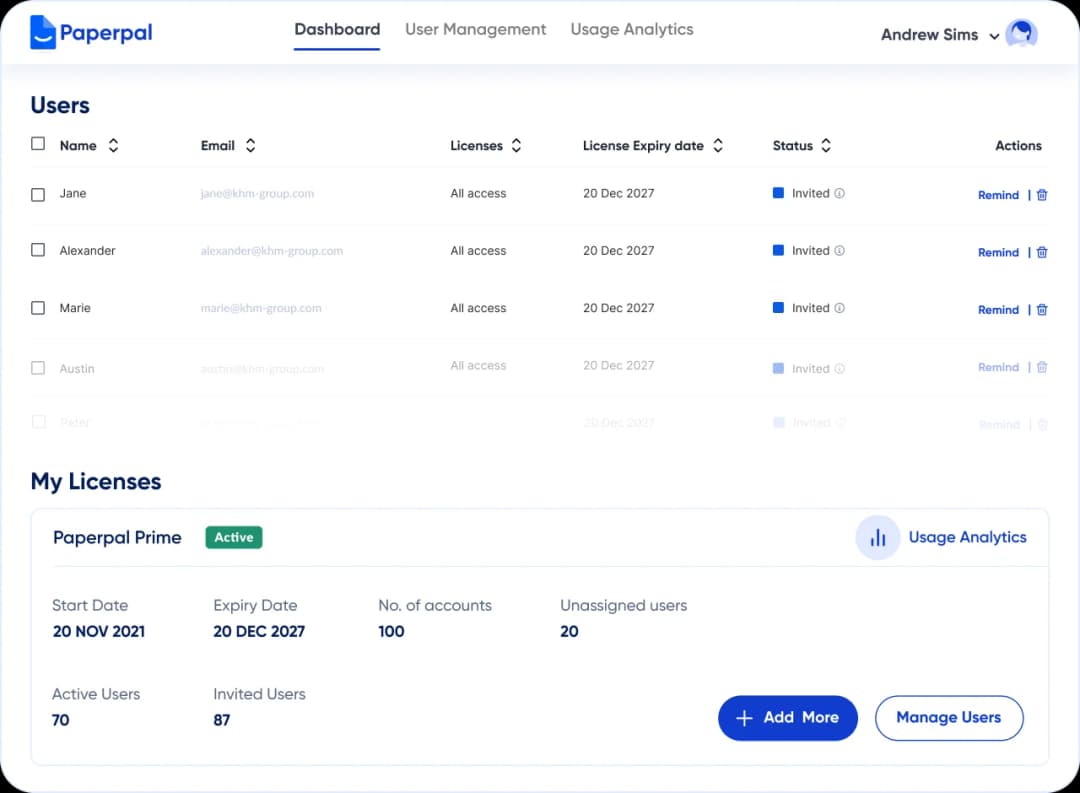Click the green Active license badge
1080x793 pixels.
click(x=233, y=537)
